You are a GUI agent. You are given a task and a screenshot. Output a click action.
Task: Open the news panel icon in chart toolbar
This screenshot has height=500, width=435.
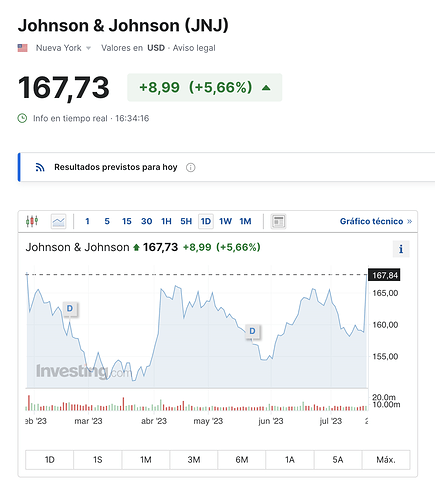pos(278,221)
